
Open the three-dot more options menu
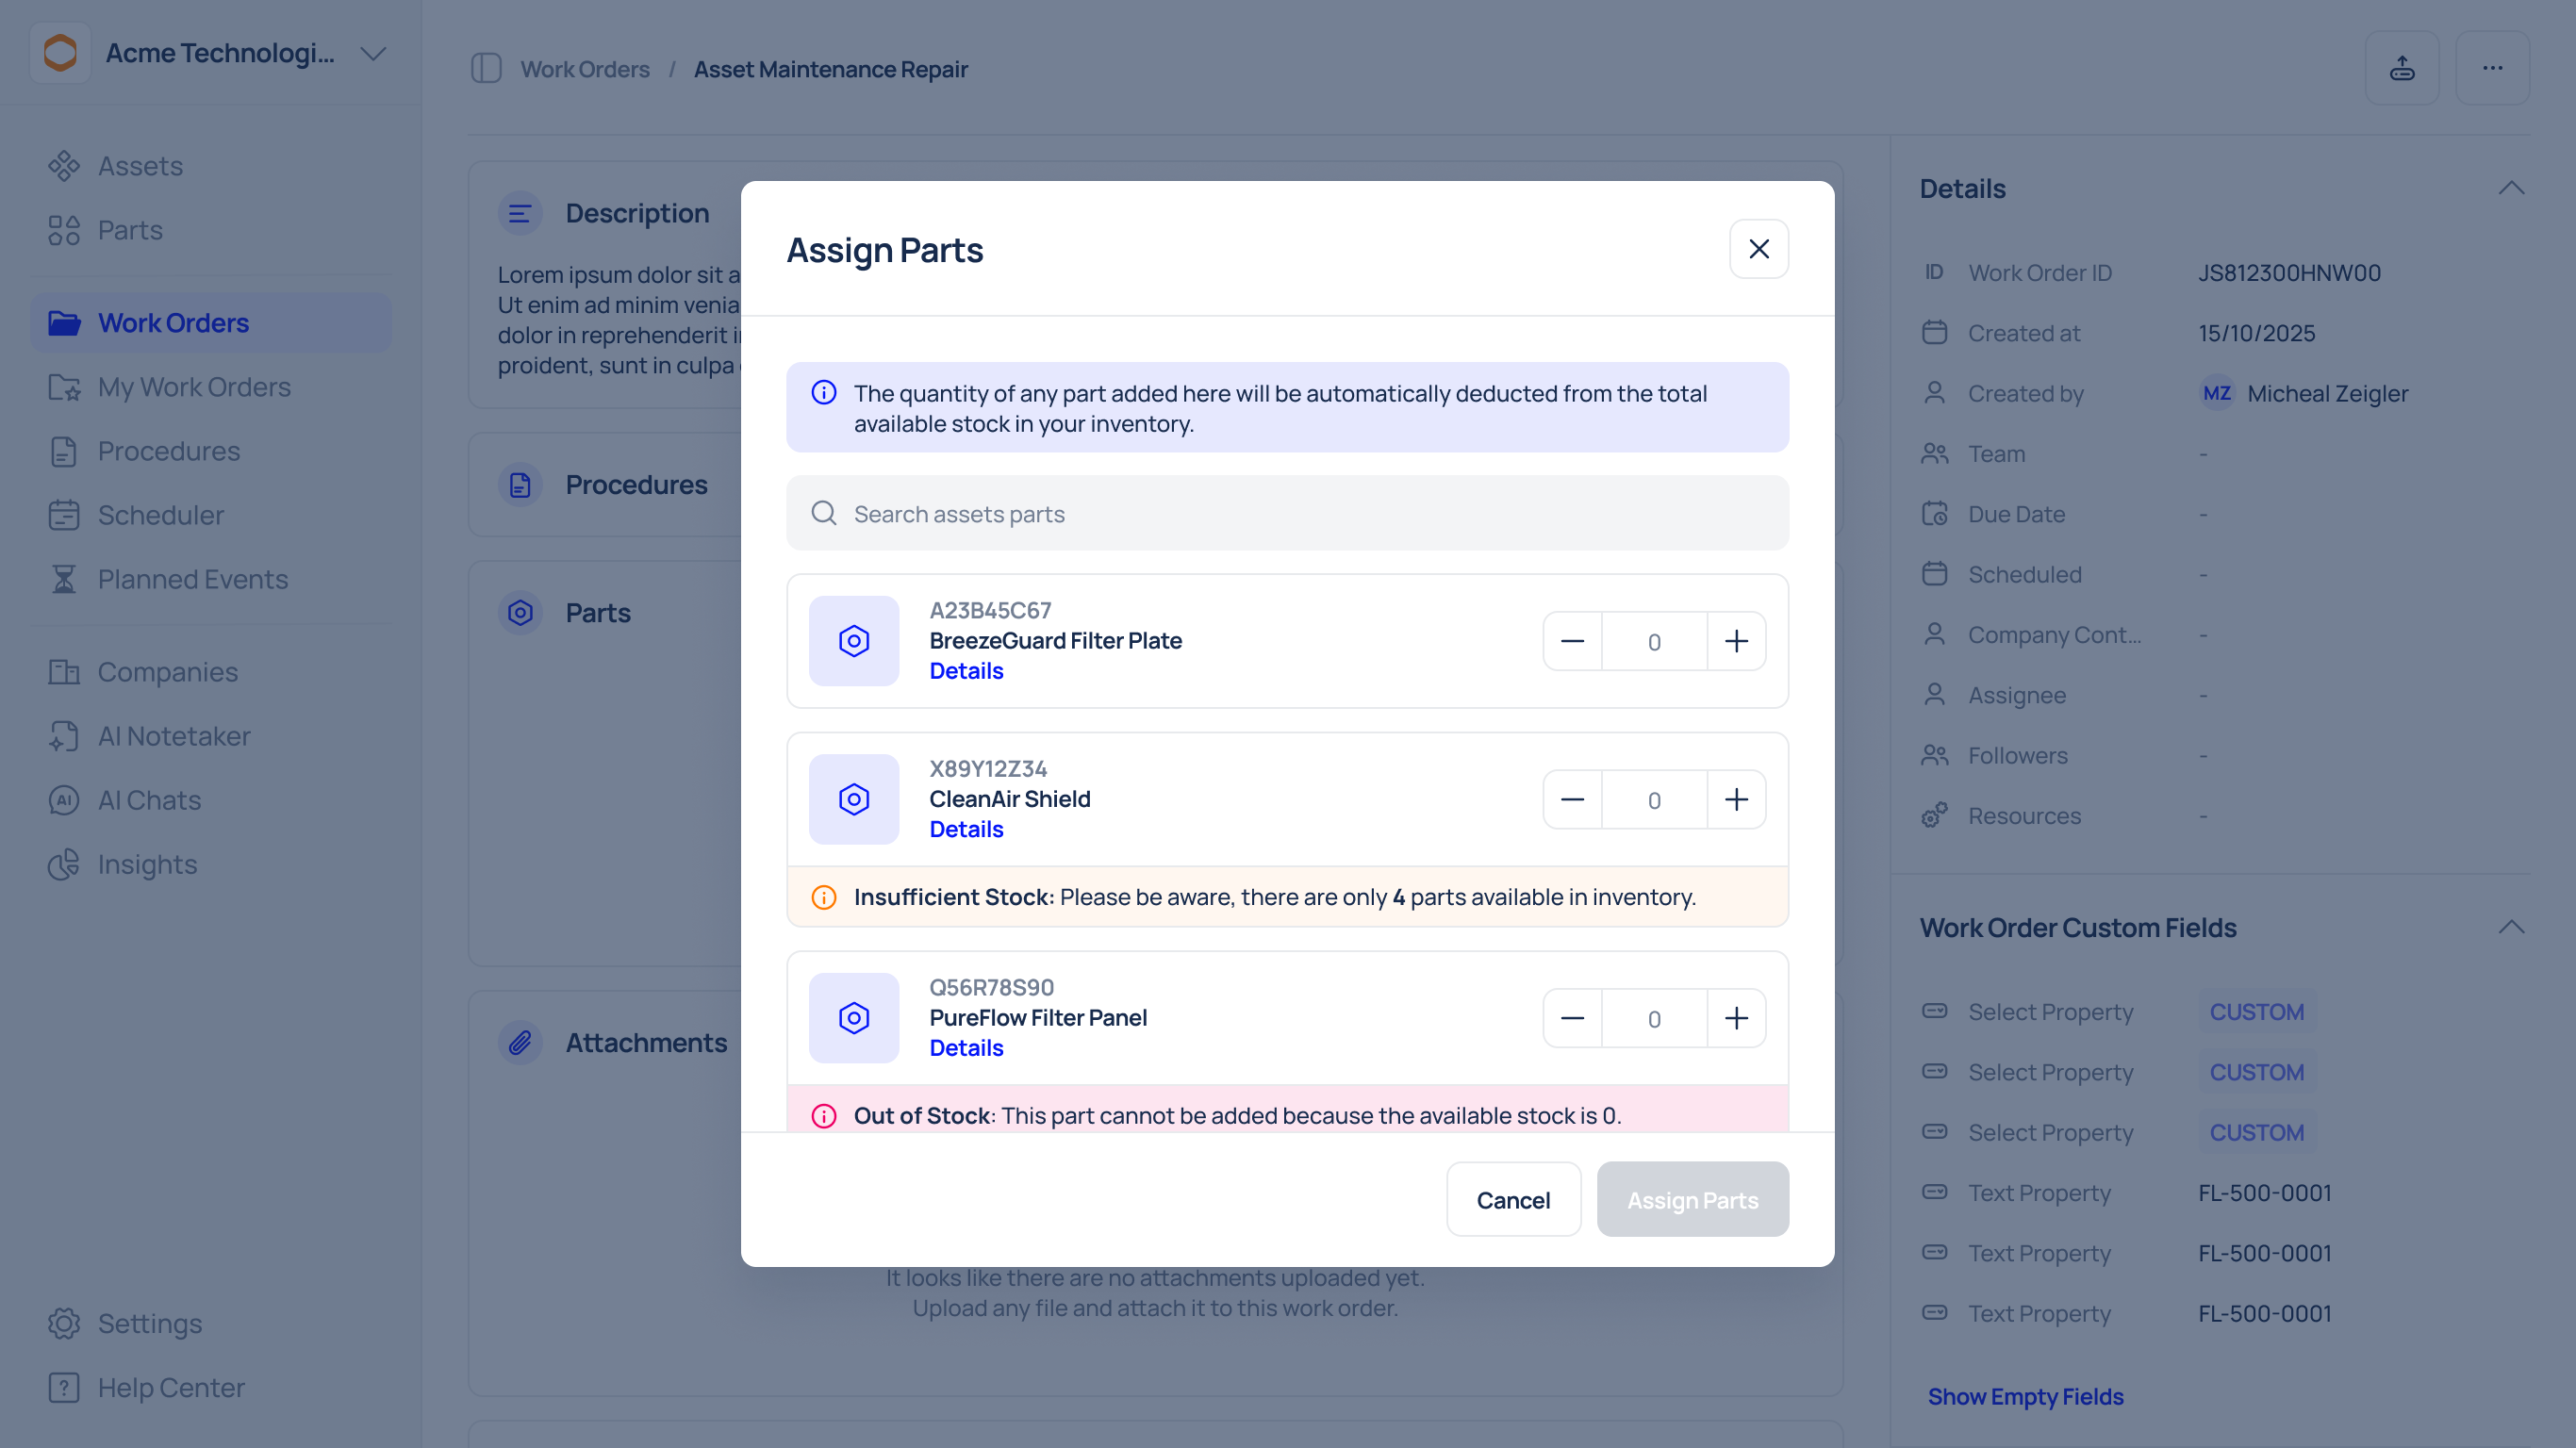[2491, 68]
